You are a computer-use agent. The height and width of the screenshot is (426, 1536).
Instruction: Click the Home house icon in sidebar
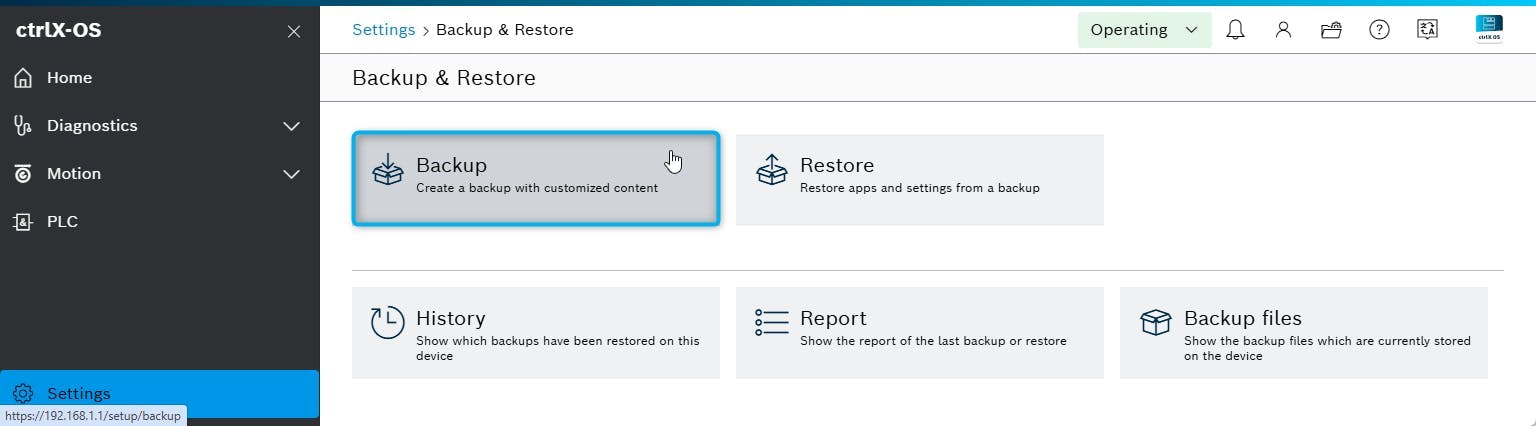[23, 78]
